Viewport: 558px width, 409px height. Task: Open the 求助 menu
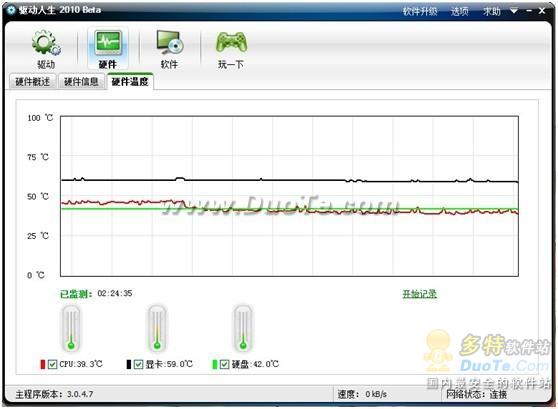(x=492, y=11)
